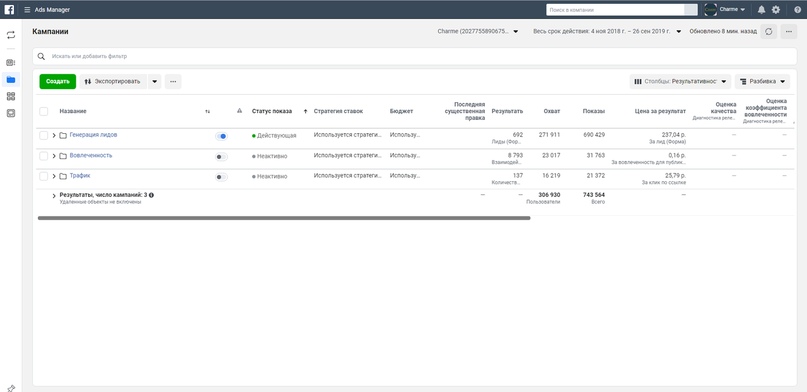Check the Генерация лидов row checkbox
Screen dimensions: 807x392
(44, 135)
